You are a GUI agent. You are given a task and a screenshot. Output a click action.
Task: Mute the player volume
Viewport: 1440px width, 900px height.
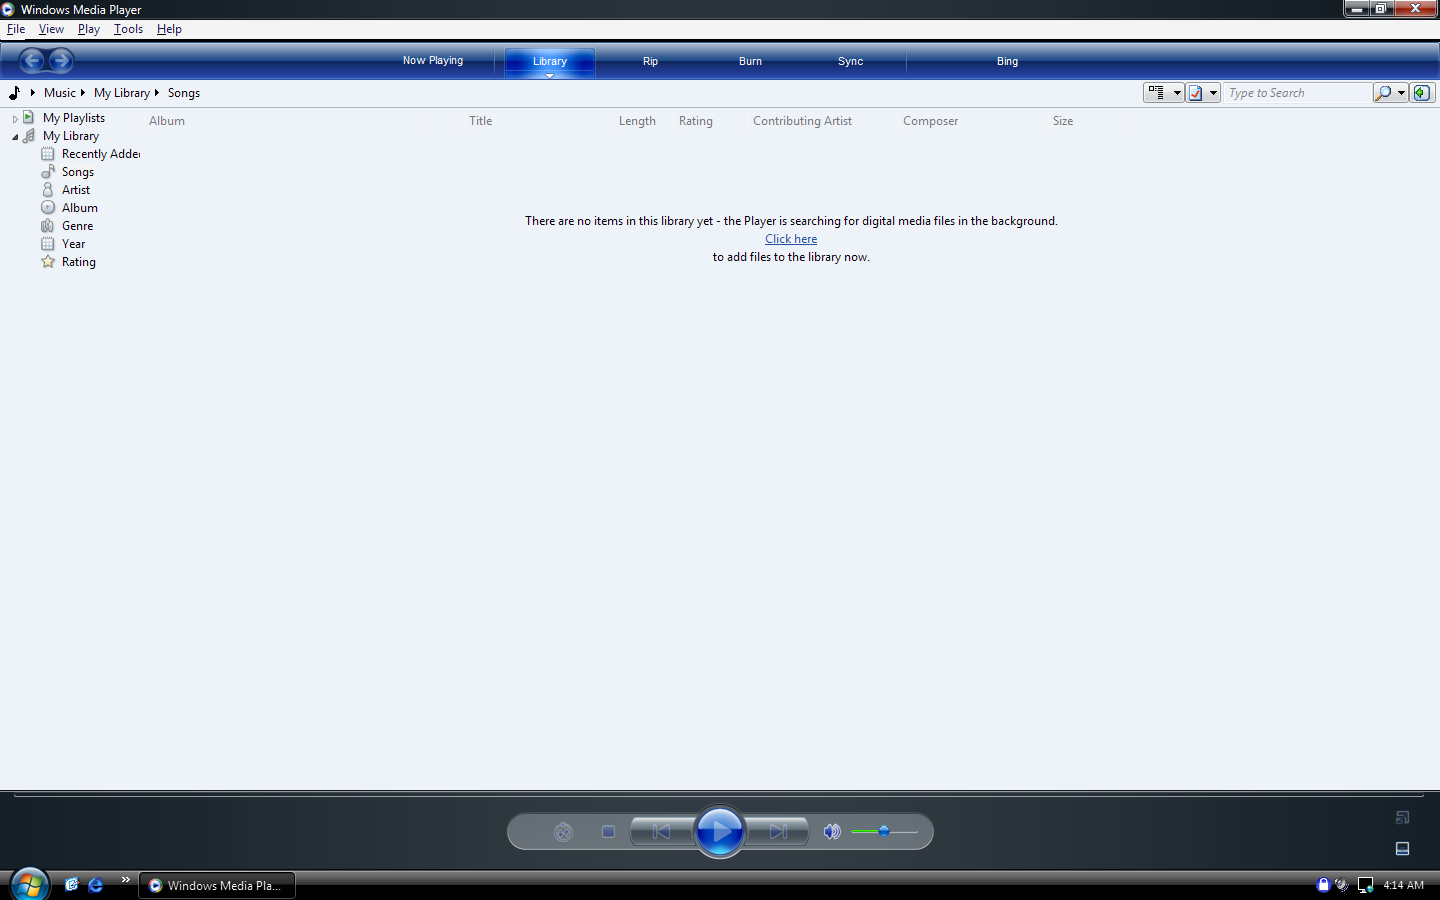coord(831,832)
